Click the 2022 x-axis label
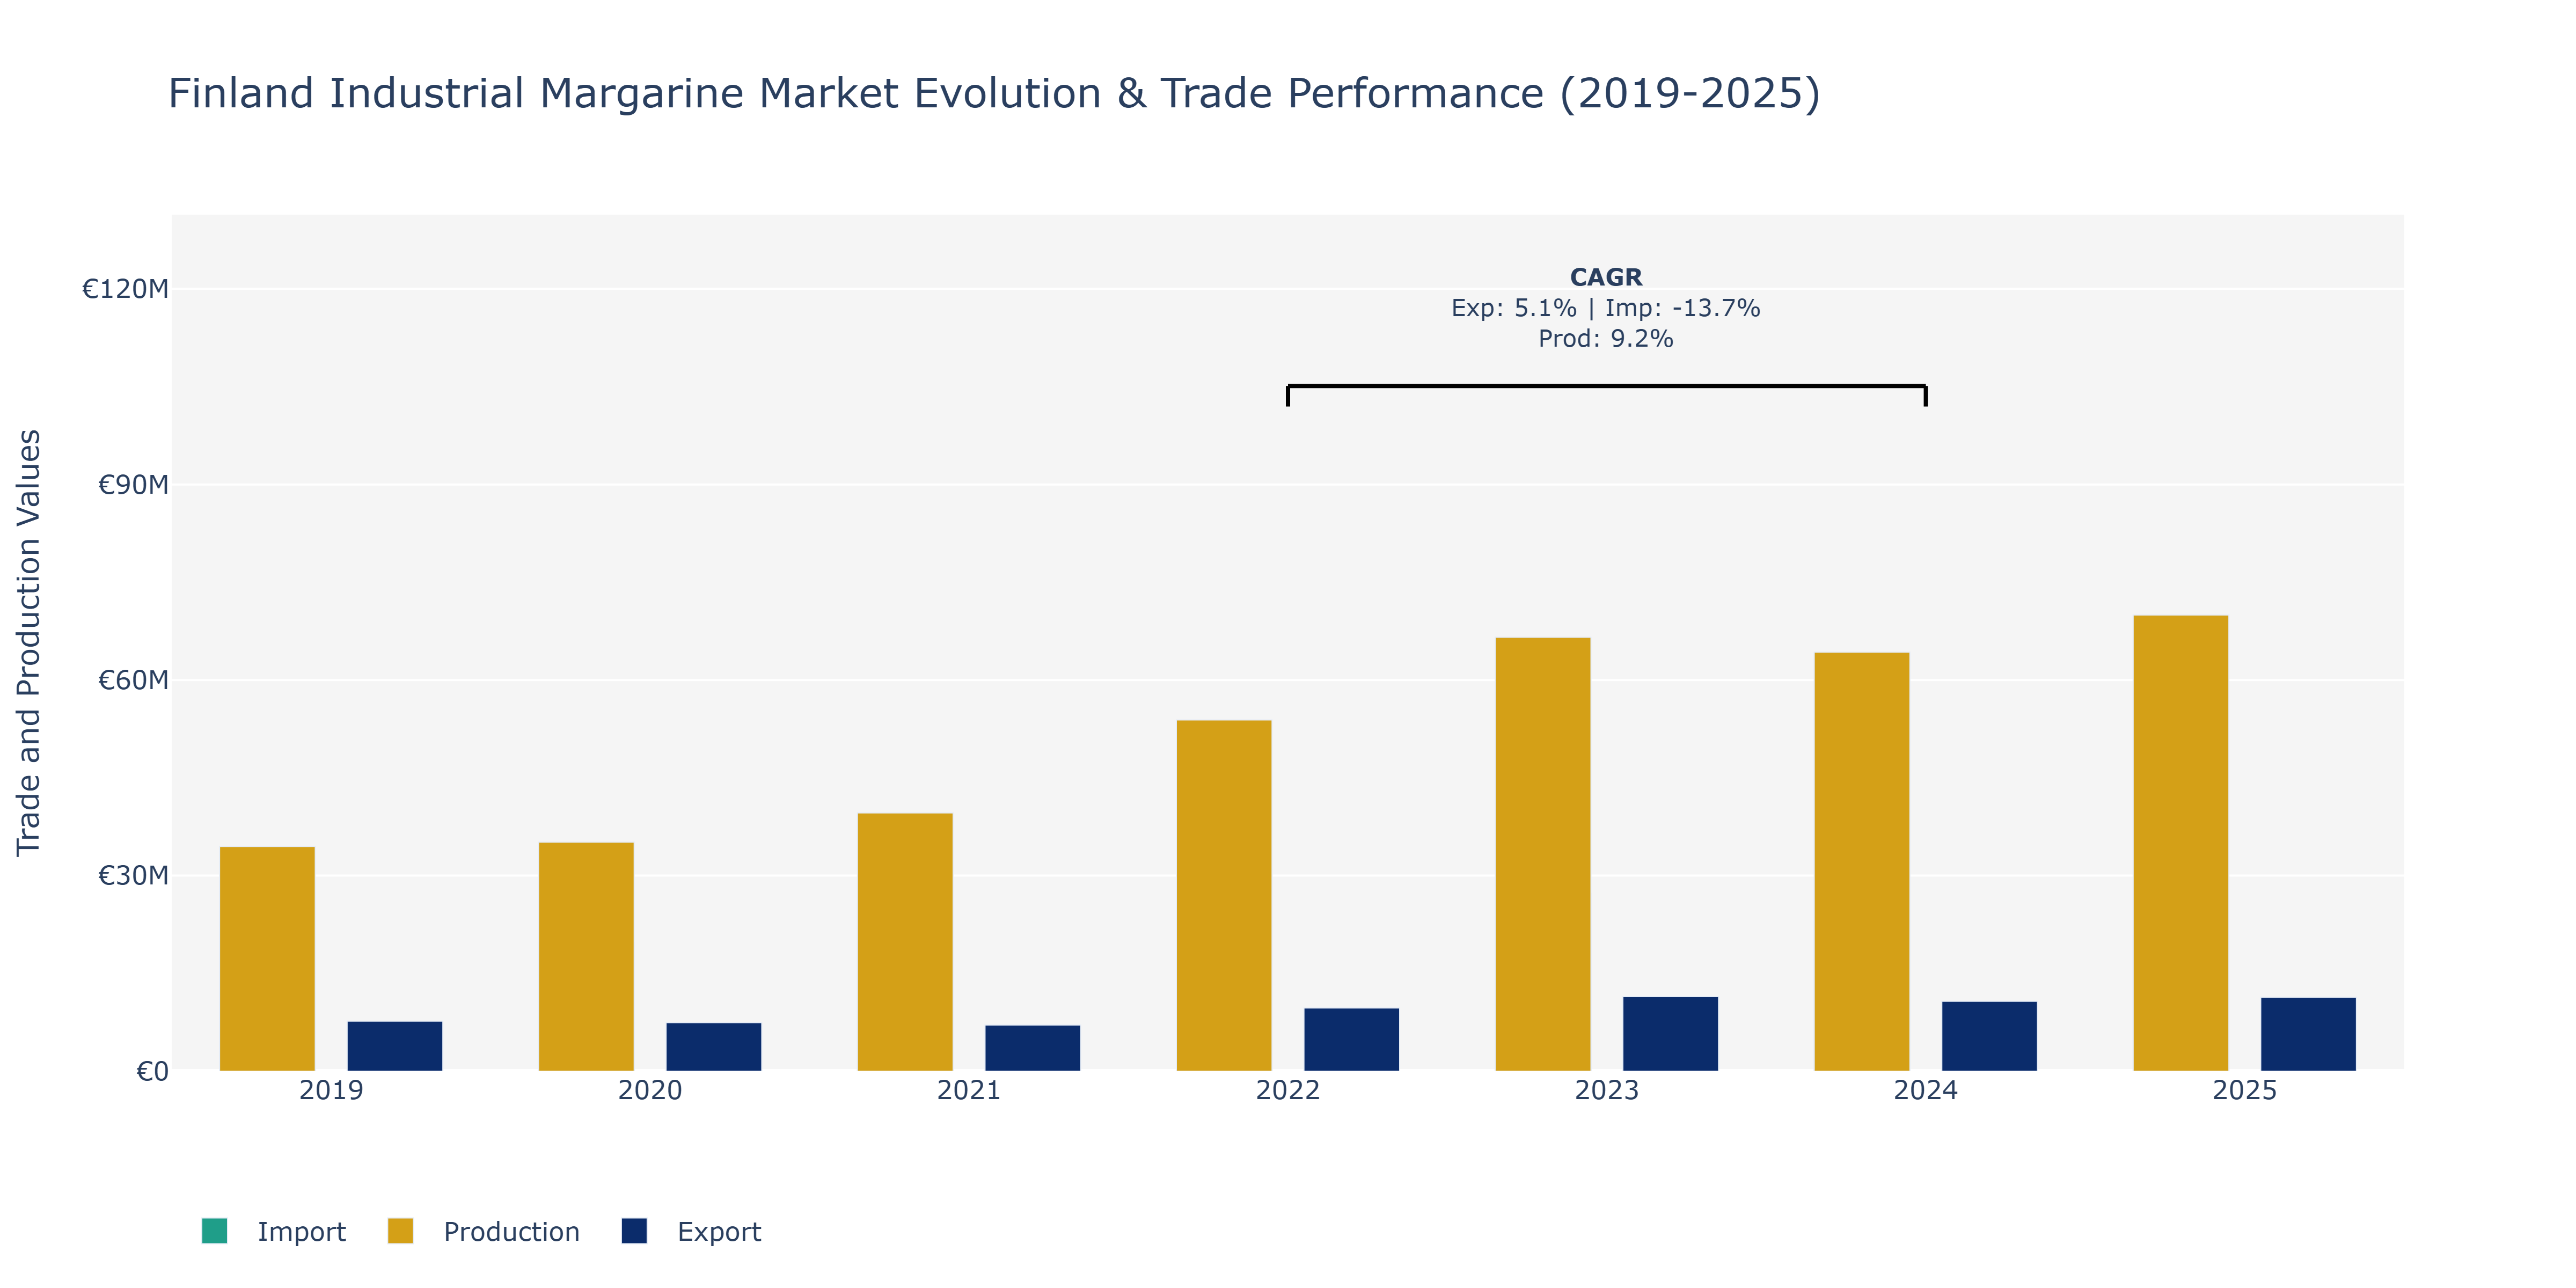Image resolution: width=2576 pixels, height=1288 pixels. click(x=1288, y=1090)
